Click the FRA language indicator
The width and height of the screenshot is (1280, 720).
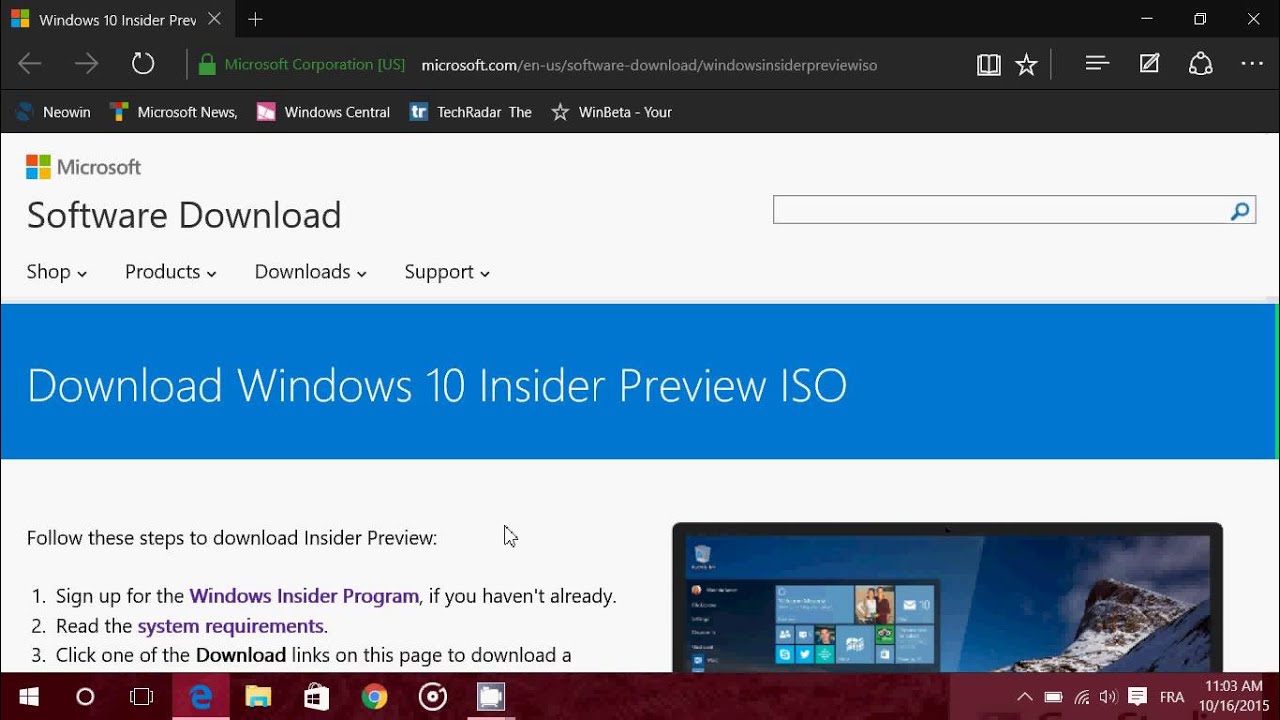pos(1172,697)
